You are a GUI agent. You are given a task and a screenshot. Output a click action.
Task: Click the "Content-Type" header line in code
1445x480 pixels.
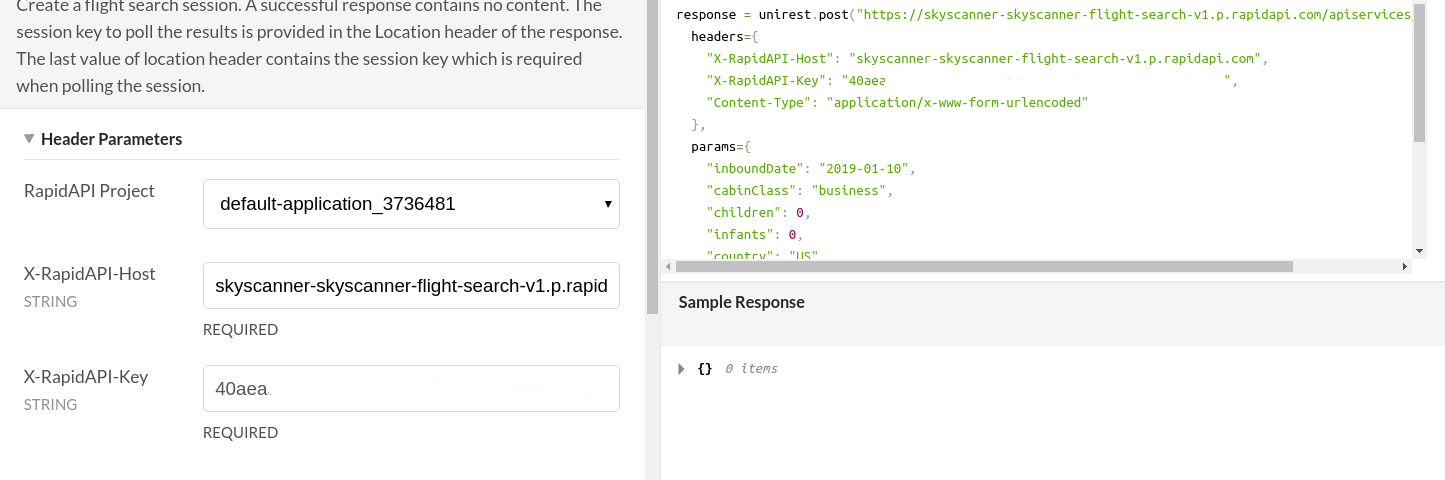coord(897,102)
